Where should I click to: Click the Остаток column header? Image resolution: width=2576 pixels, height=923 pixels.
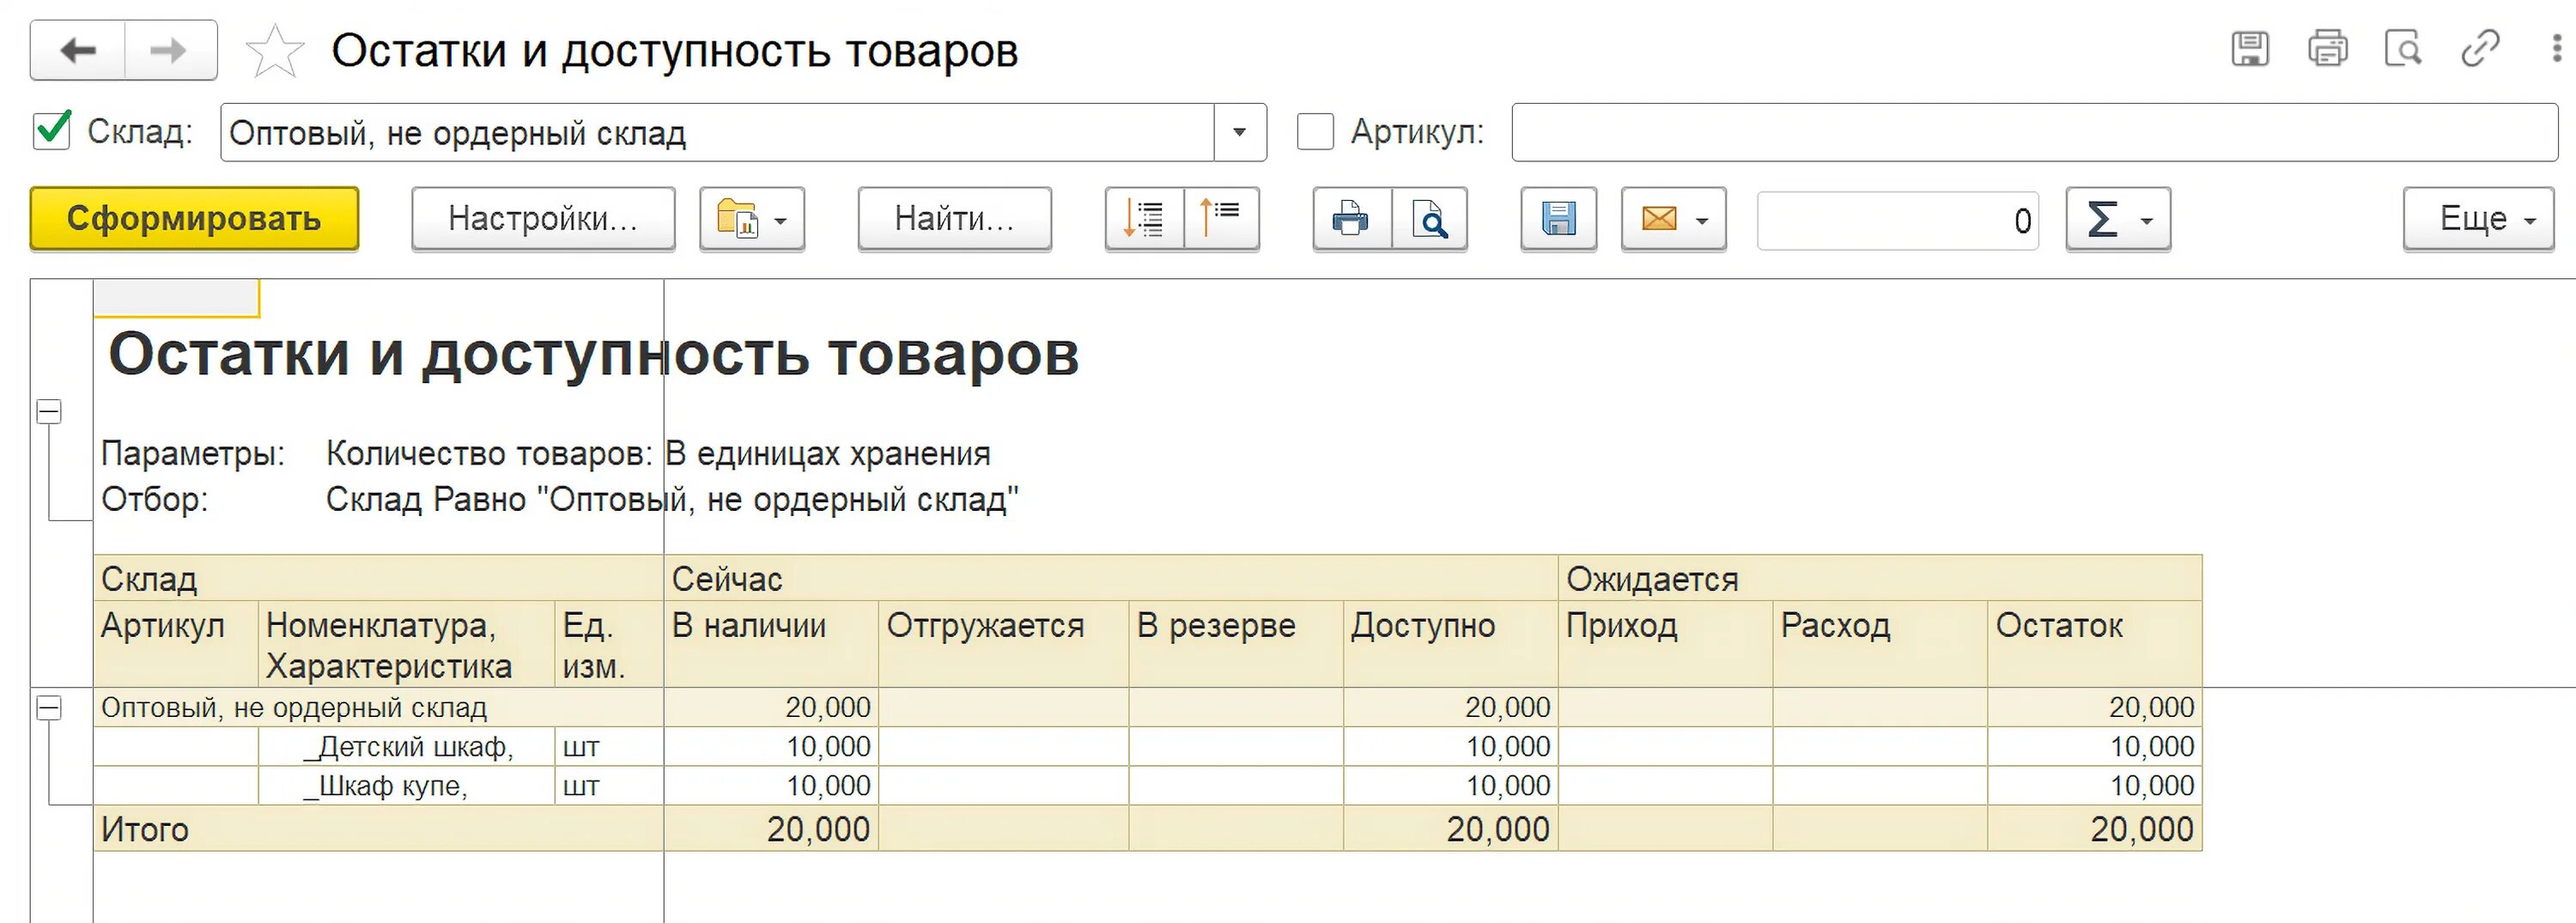pos(2095,644)
